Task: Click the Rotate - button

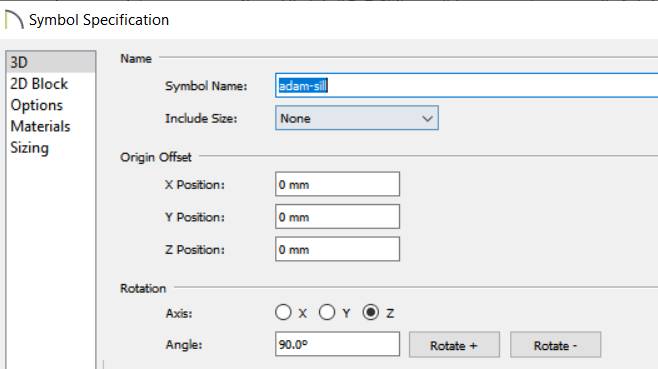Action: tap(556, 345)
